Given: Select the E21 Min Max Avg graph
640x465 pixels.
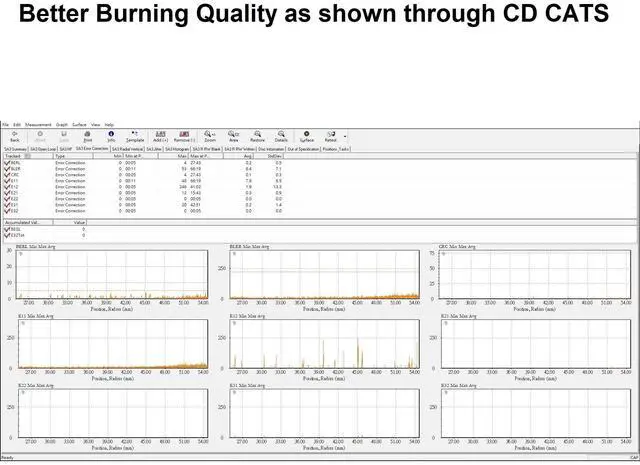Looking at the screenshot, I should (536, 344).
